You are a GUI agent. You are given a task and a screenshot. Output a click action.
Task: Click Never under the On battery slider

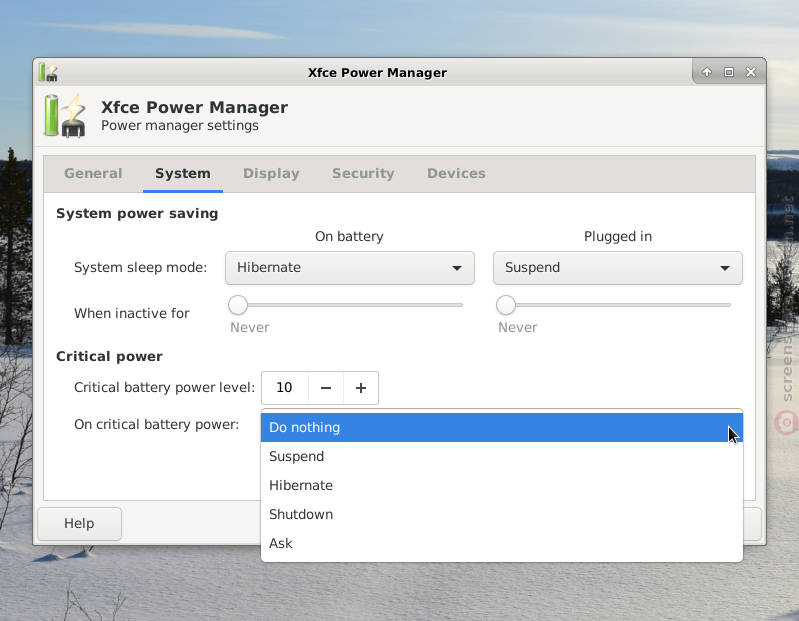click(x=250, y=328)
